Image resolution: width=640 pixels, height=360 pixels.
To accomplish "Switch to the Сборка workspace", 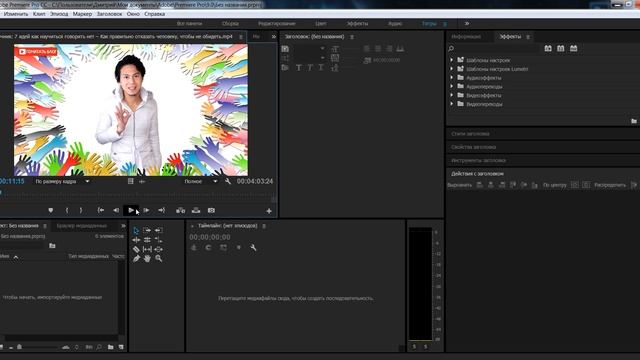I will pos(230,24).
